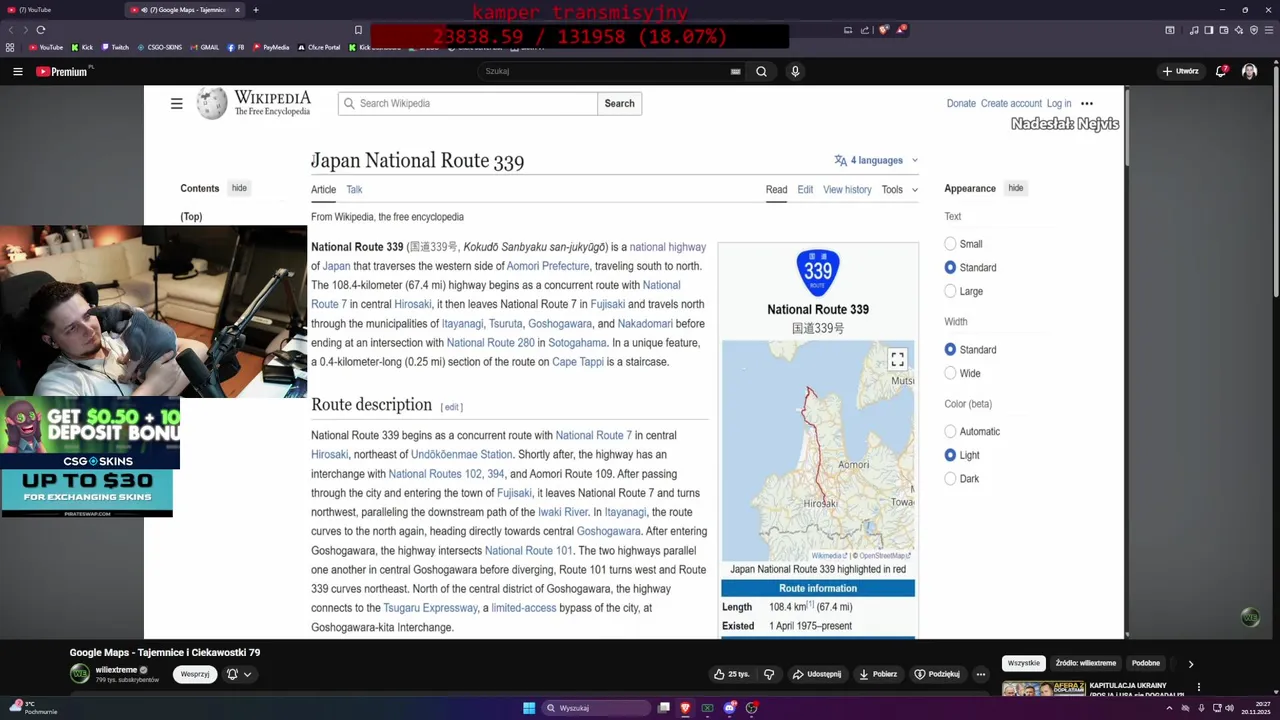1280x720 pixels.
Task: Reload the page in the browser
Action: 41,30
